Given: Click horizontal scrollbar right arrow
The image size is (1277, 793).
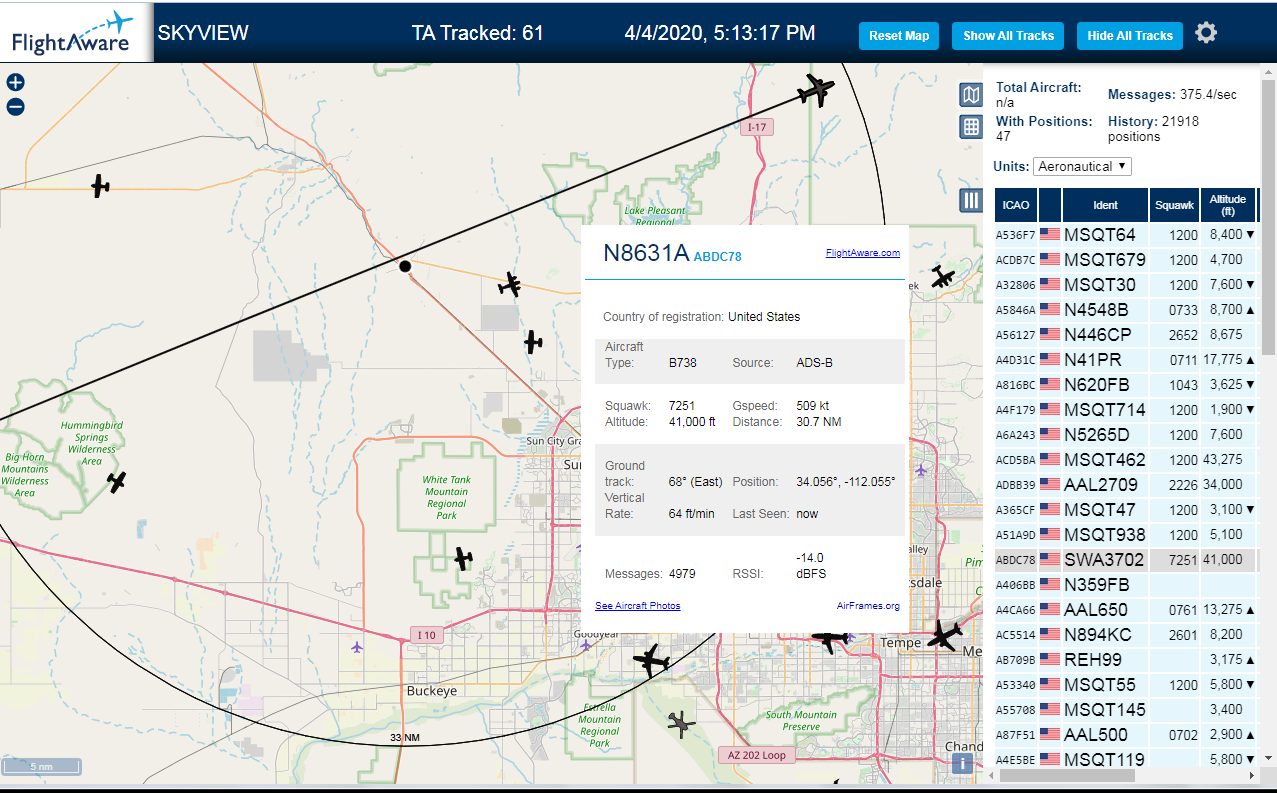Looking at the screenshot, I should tap(1251, 775).
